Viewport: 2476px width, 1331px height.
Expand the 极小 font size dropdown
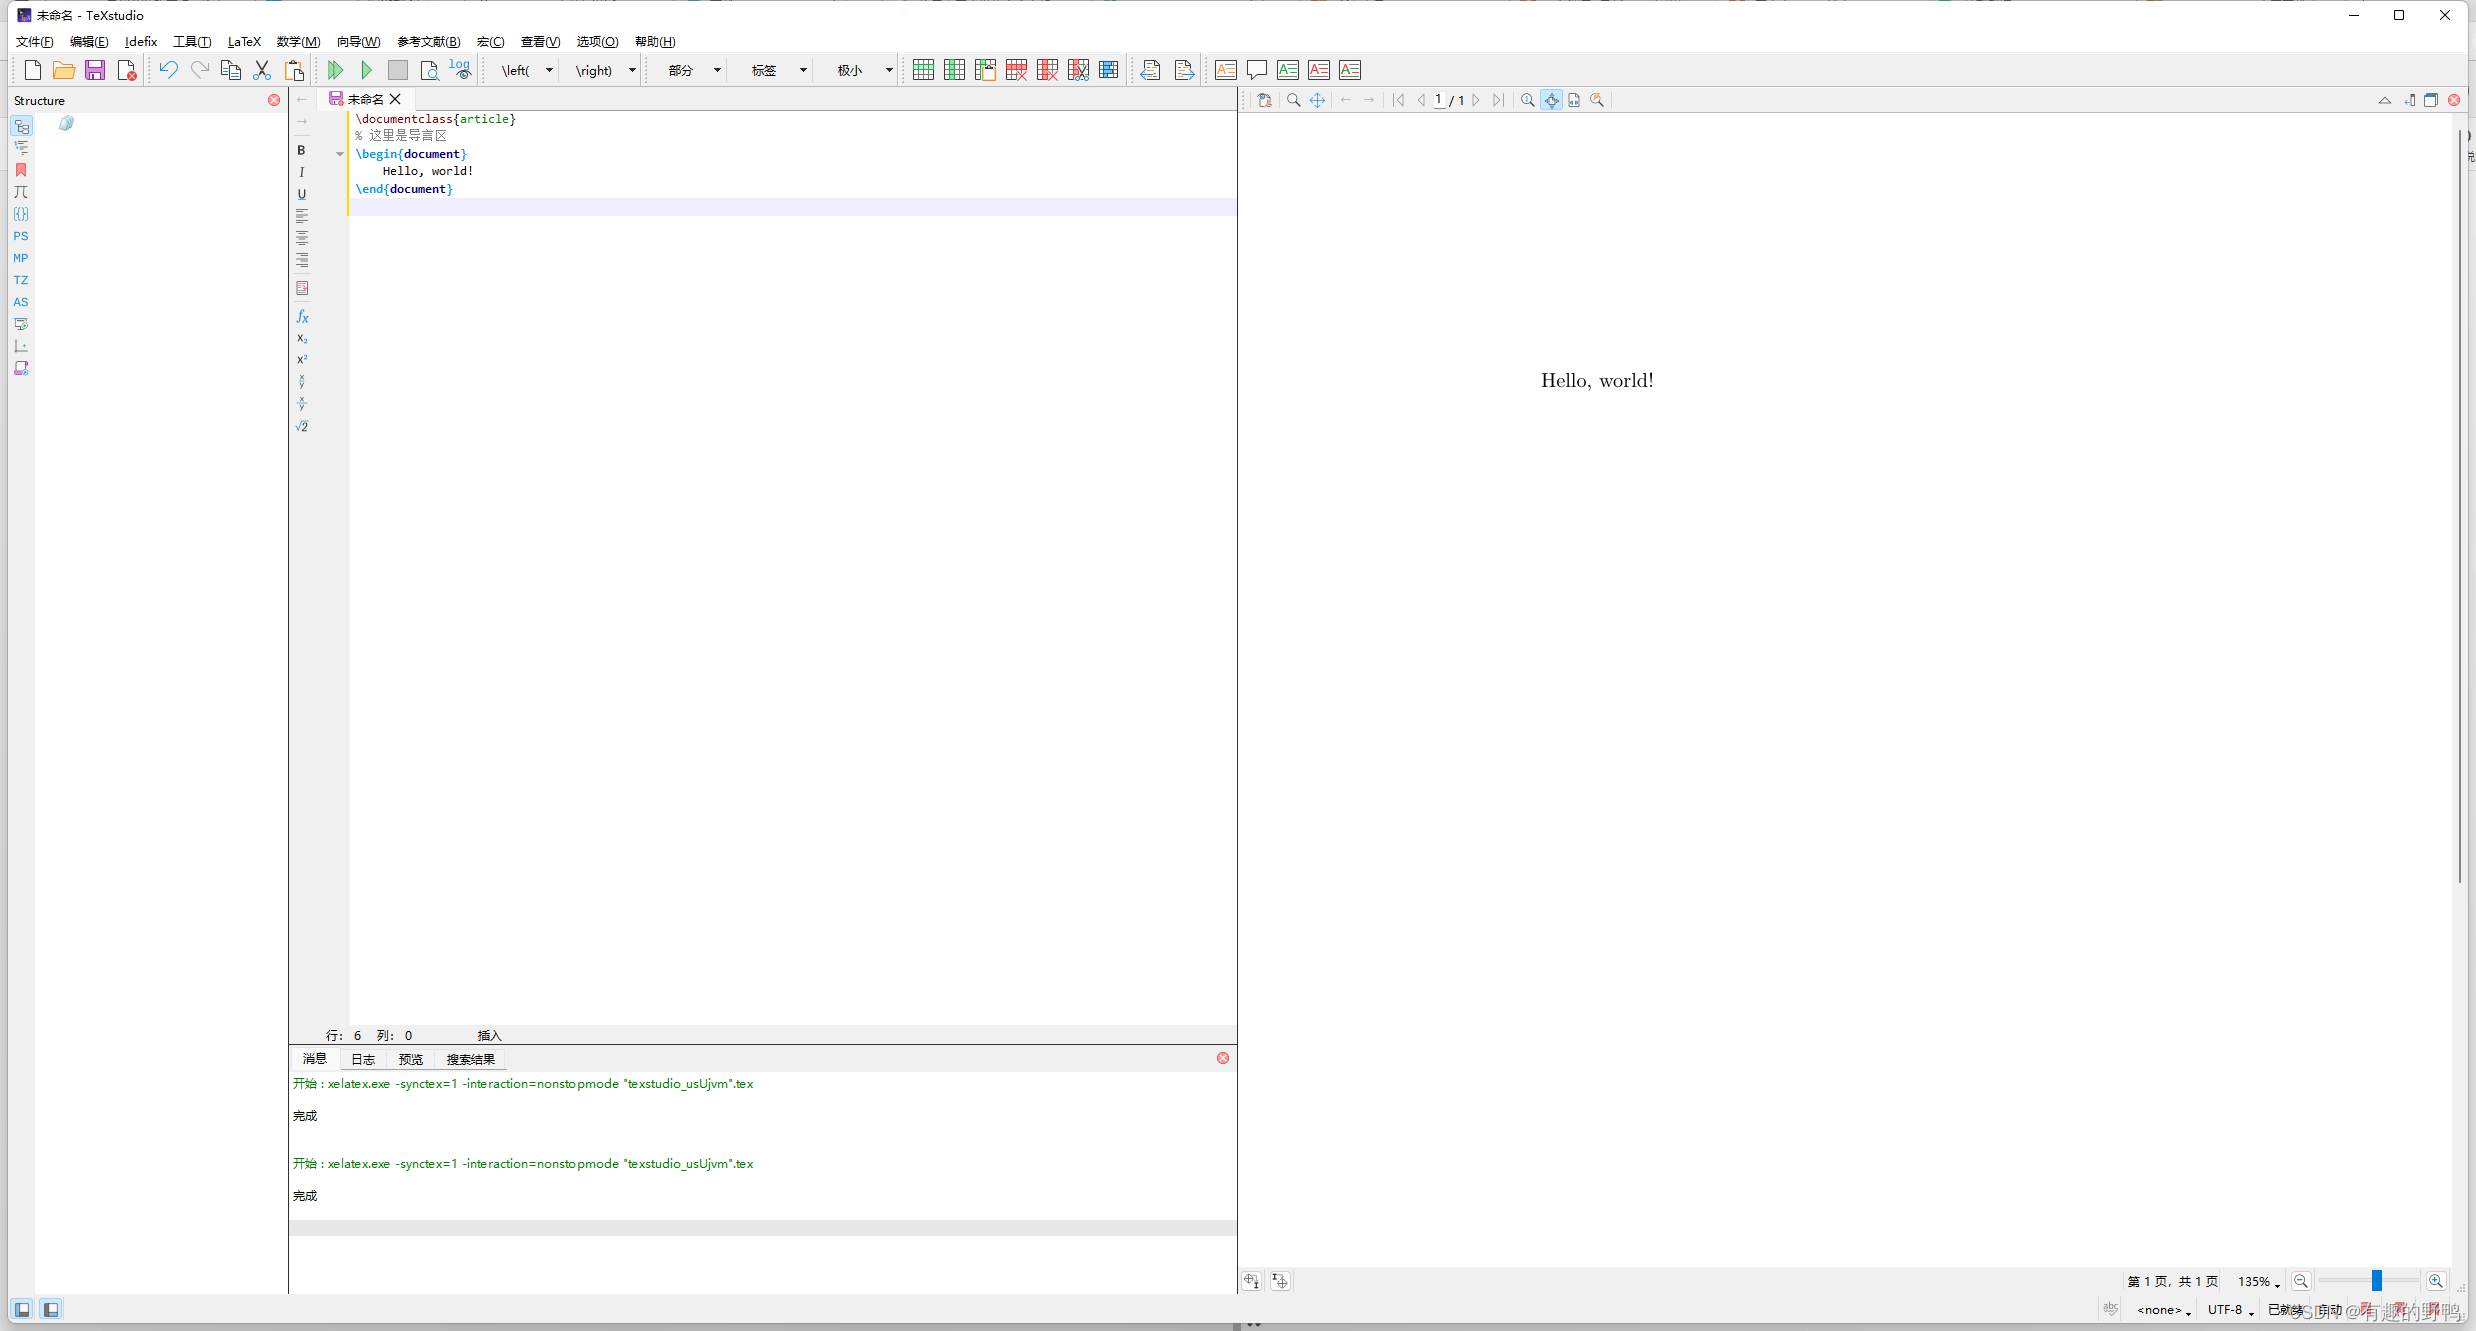(x=889, y=70)
